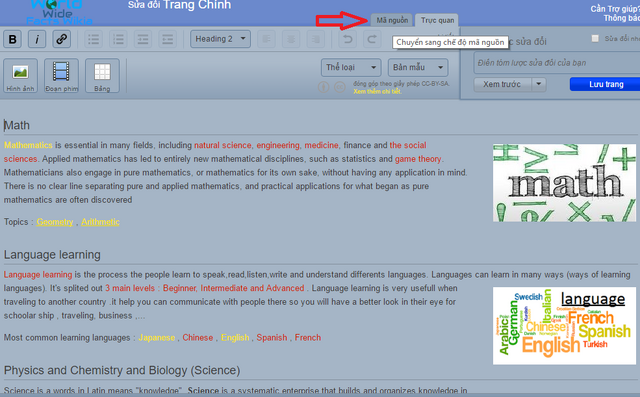Open the Chinese language link

198,338
